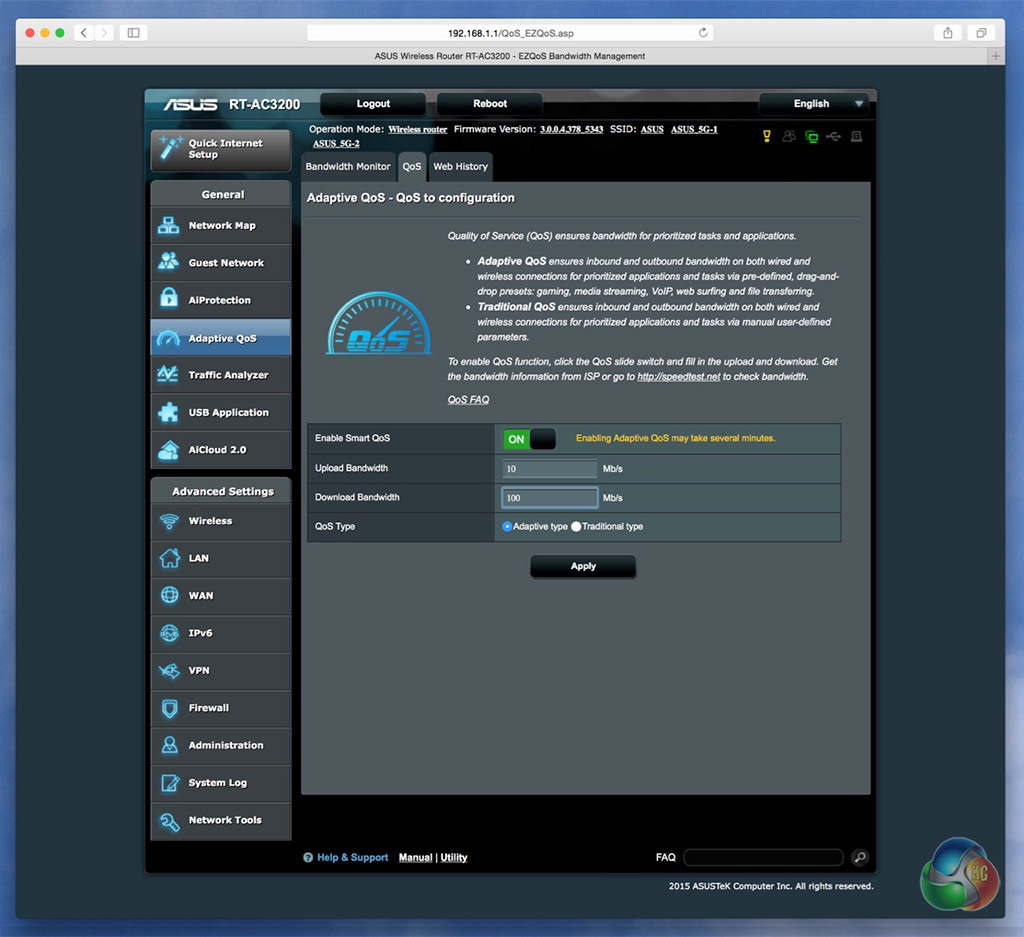The width and height of the screenshot is (1024, 937).
Task: Click the Help & Support link text
Action: pos(353,857)
